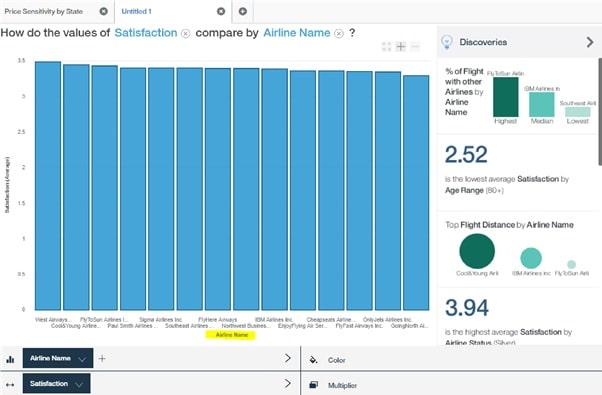Image resolution: width=602 pixels, height=395 pixels.
Task: Collapse the Discoveries panel with the arrow
Action: coord(590,42)
